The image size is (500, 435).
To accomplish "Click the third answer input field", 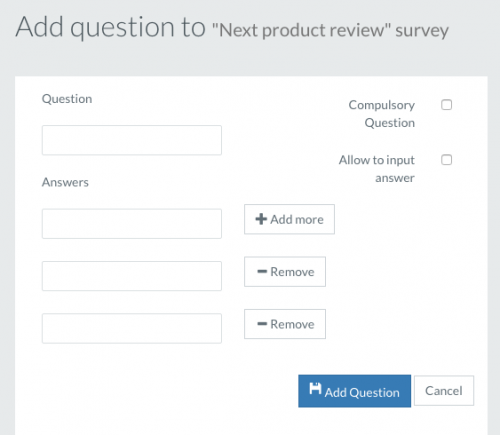I will 132,328.
